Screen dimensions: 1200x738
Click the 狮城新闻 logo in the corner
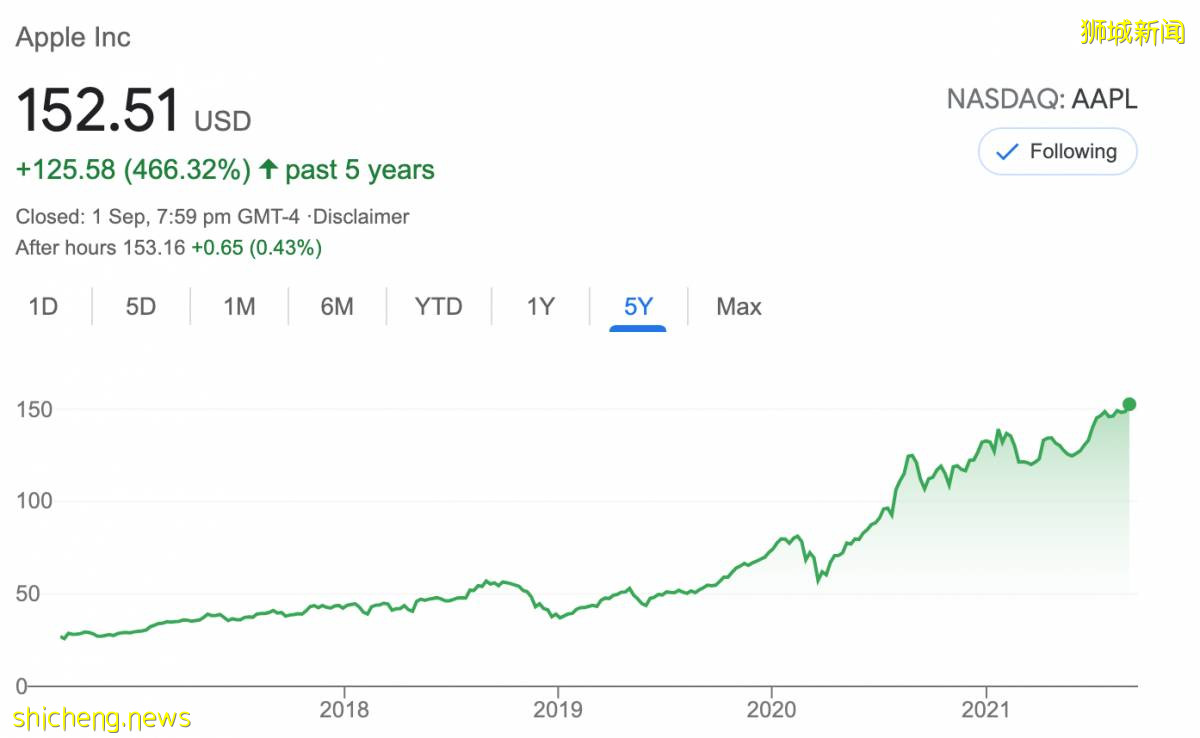point(1131,30)
